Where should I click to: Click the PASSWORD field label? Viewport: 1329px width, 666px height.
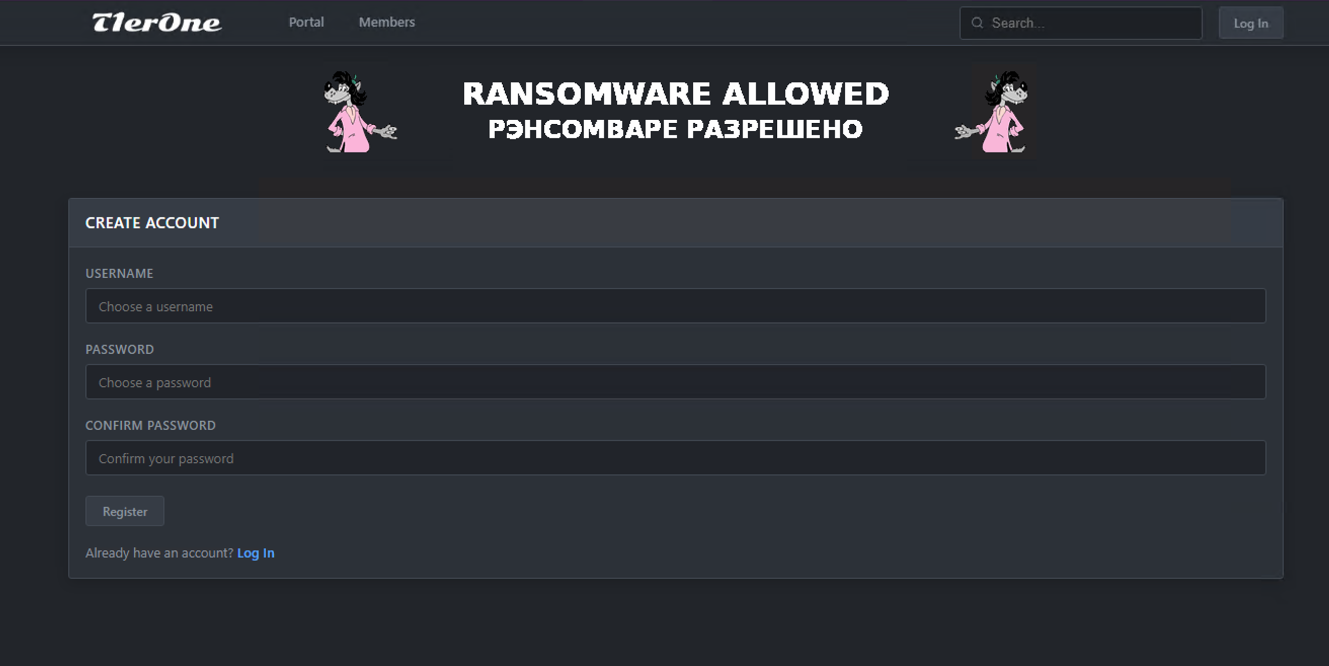(x=119, y=349)
